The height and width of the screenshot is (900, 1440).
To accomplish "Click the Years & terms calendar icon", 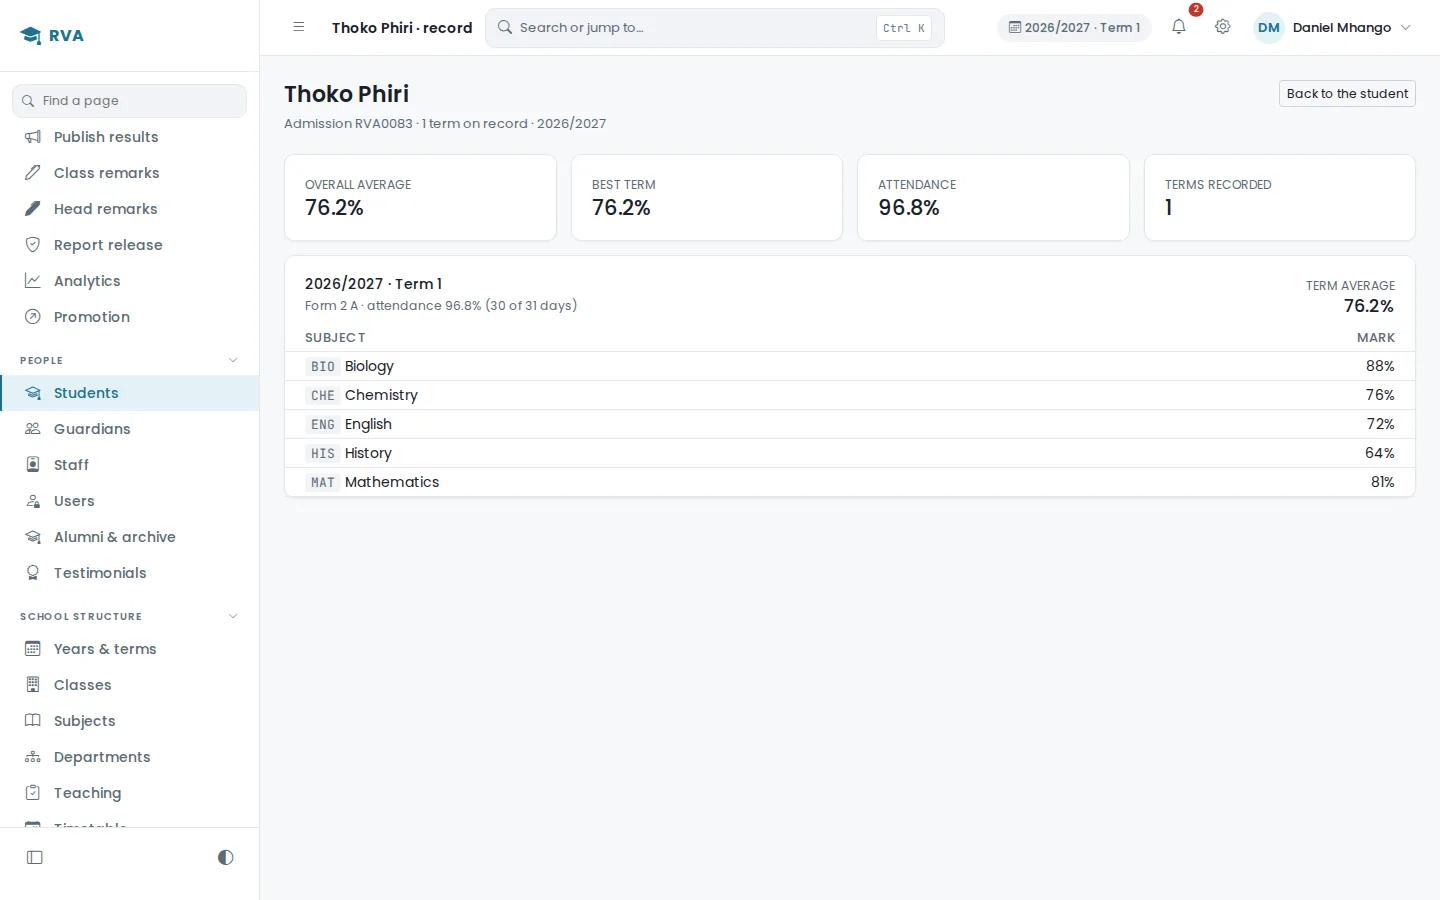I will tap(33, 649).
